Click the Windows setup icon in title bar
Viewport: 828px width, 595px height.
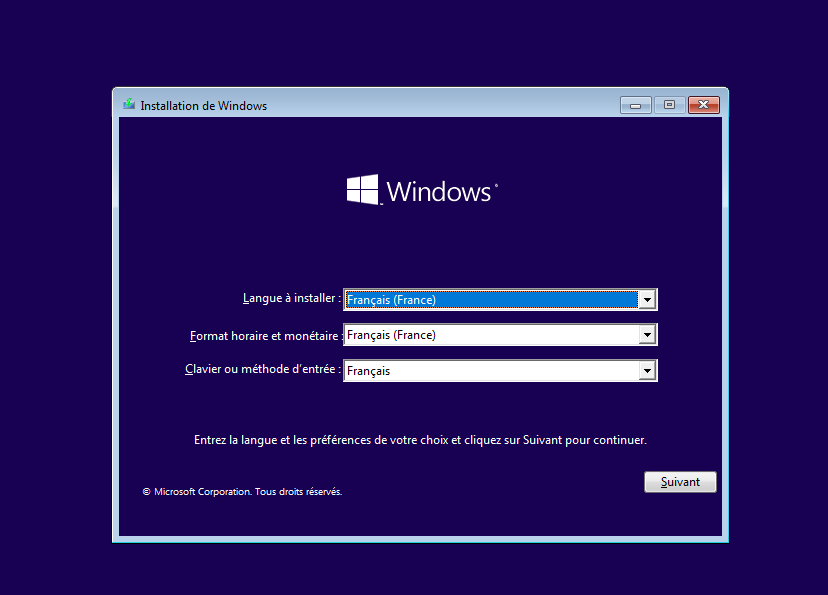(x=129, y=105)
